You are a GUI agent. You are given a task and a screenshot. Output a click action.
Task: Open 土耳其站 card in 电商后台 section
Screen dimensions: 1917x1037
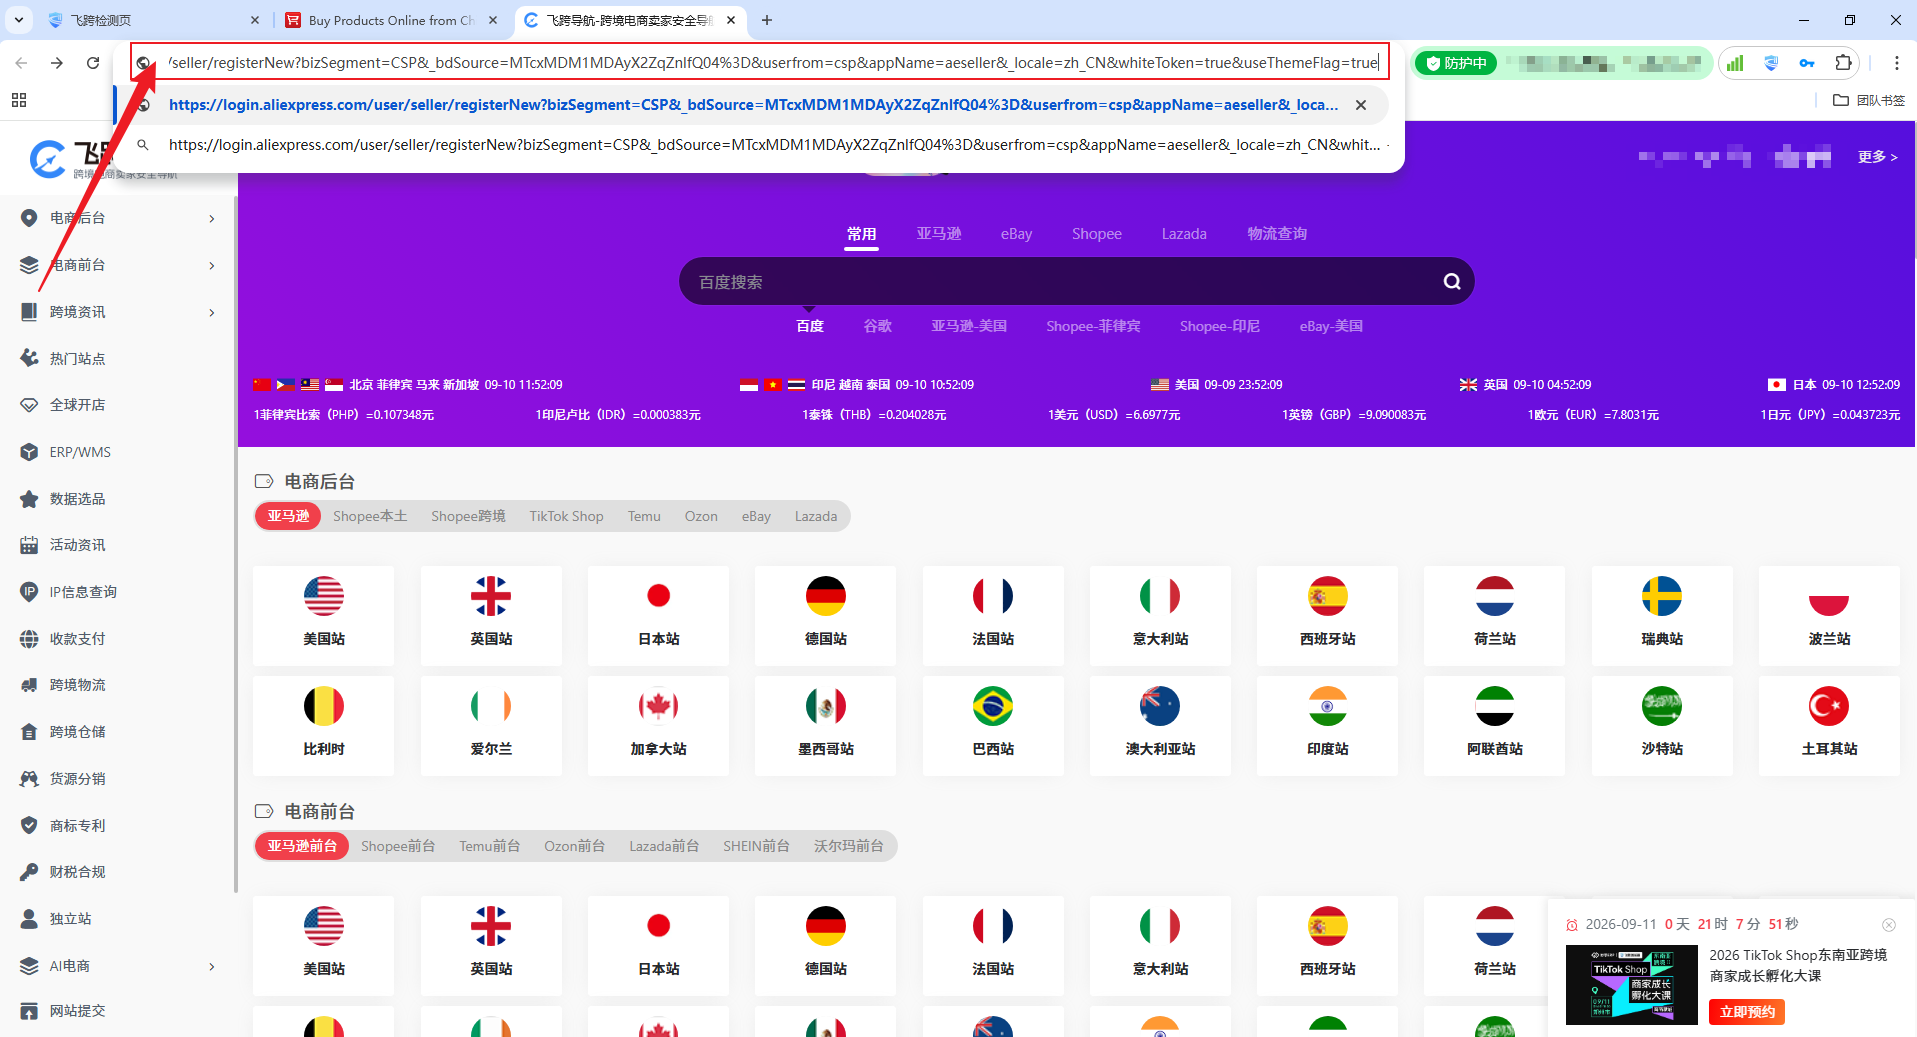(x=1829, y=726)
